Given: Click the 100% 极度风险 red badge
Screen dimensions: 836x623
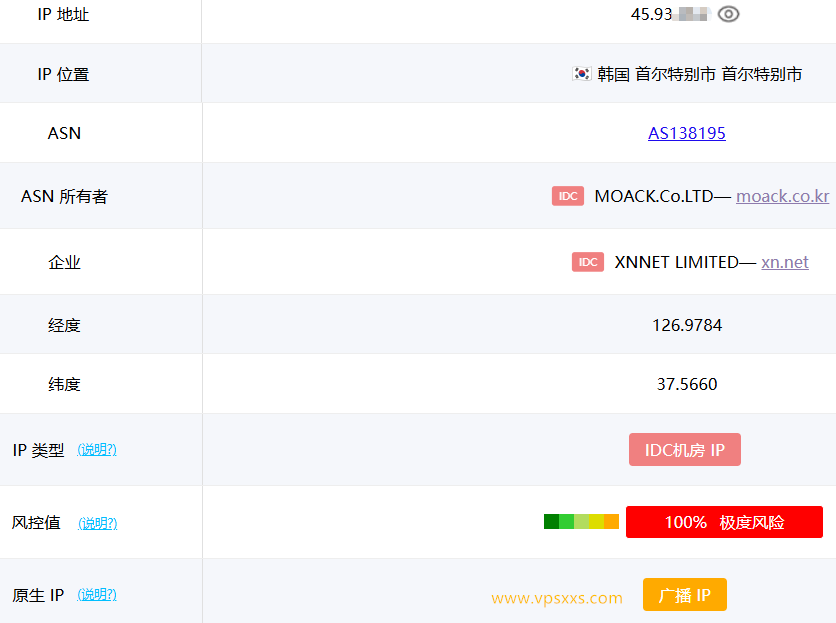Looking at the screenshot, I should click(724, 521).
